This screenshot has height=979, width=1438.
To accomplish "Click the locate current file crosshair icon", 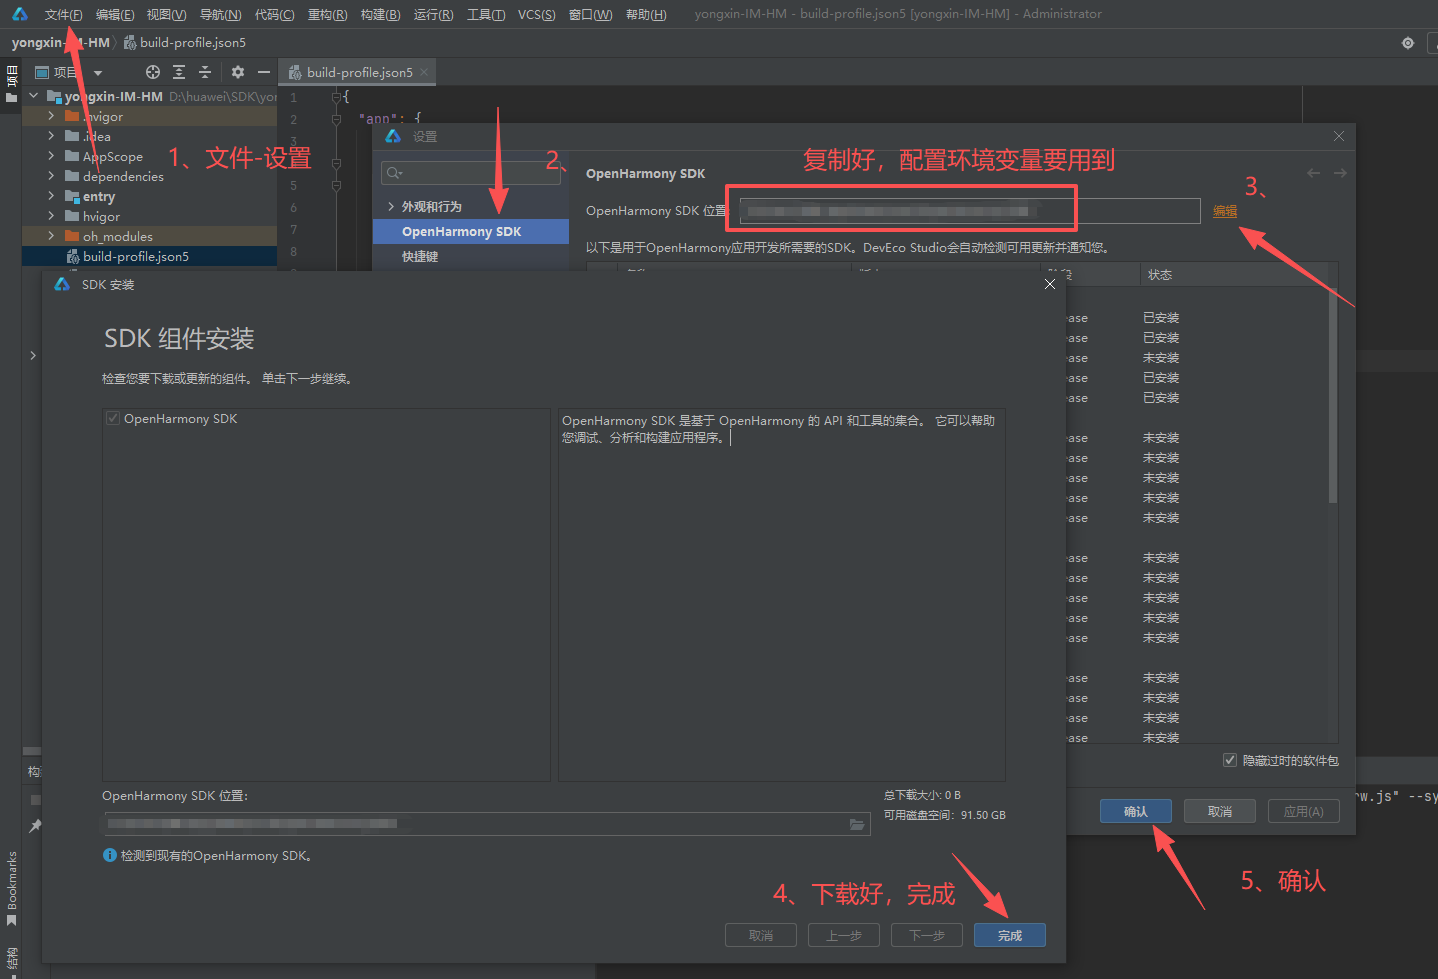I will coord(153,72).
